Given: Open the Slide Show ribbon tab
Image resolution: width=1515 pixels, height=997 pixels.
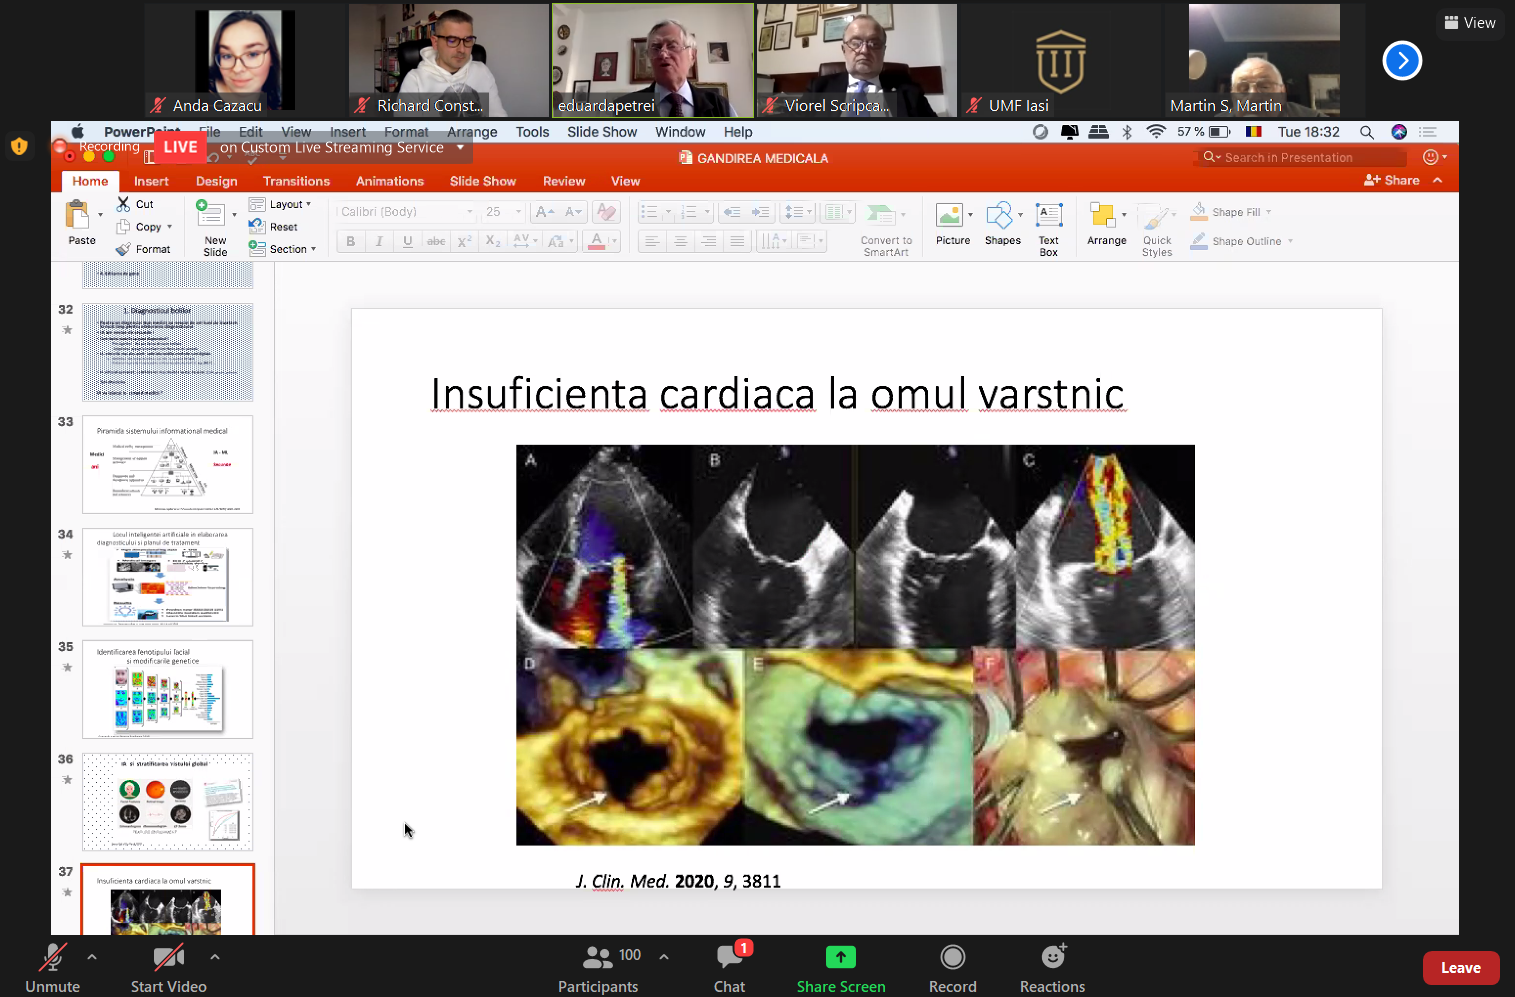Looking at the screenshot, I should pyautogui.click(x=483, y=181).
